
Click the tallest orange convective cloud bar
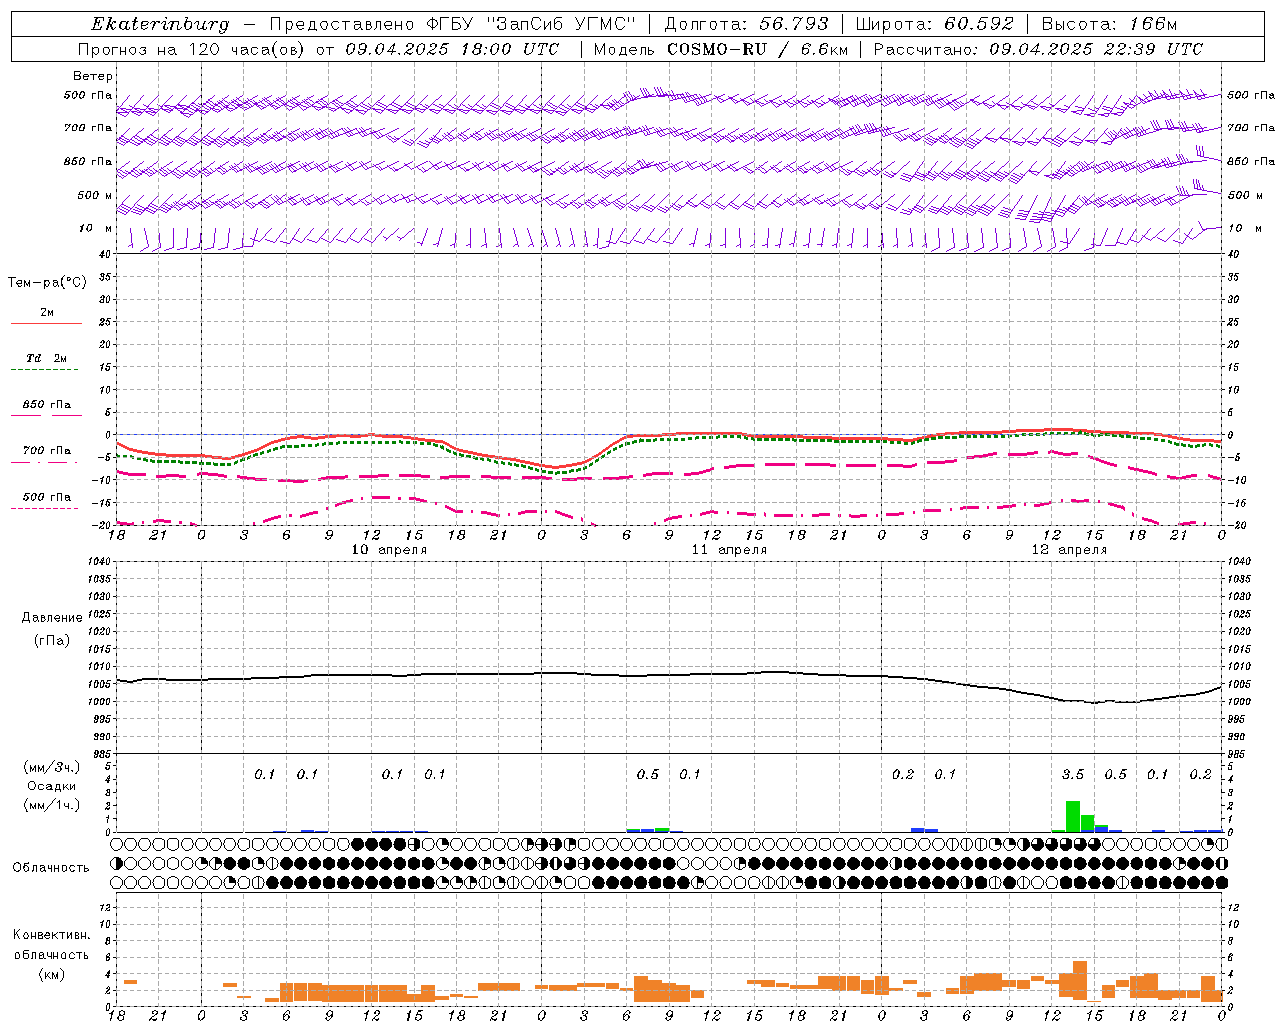[1080, 981]
